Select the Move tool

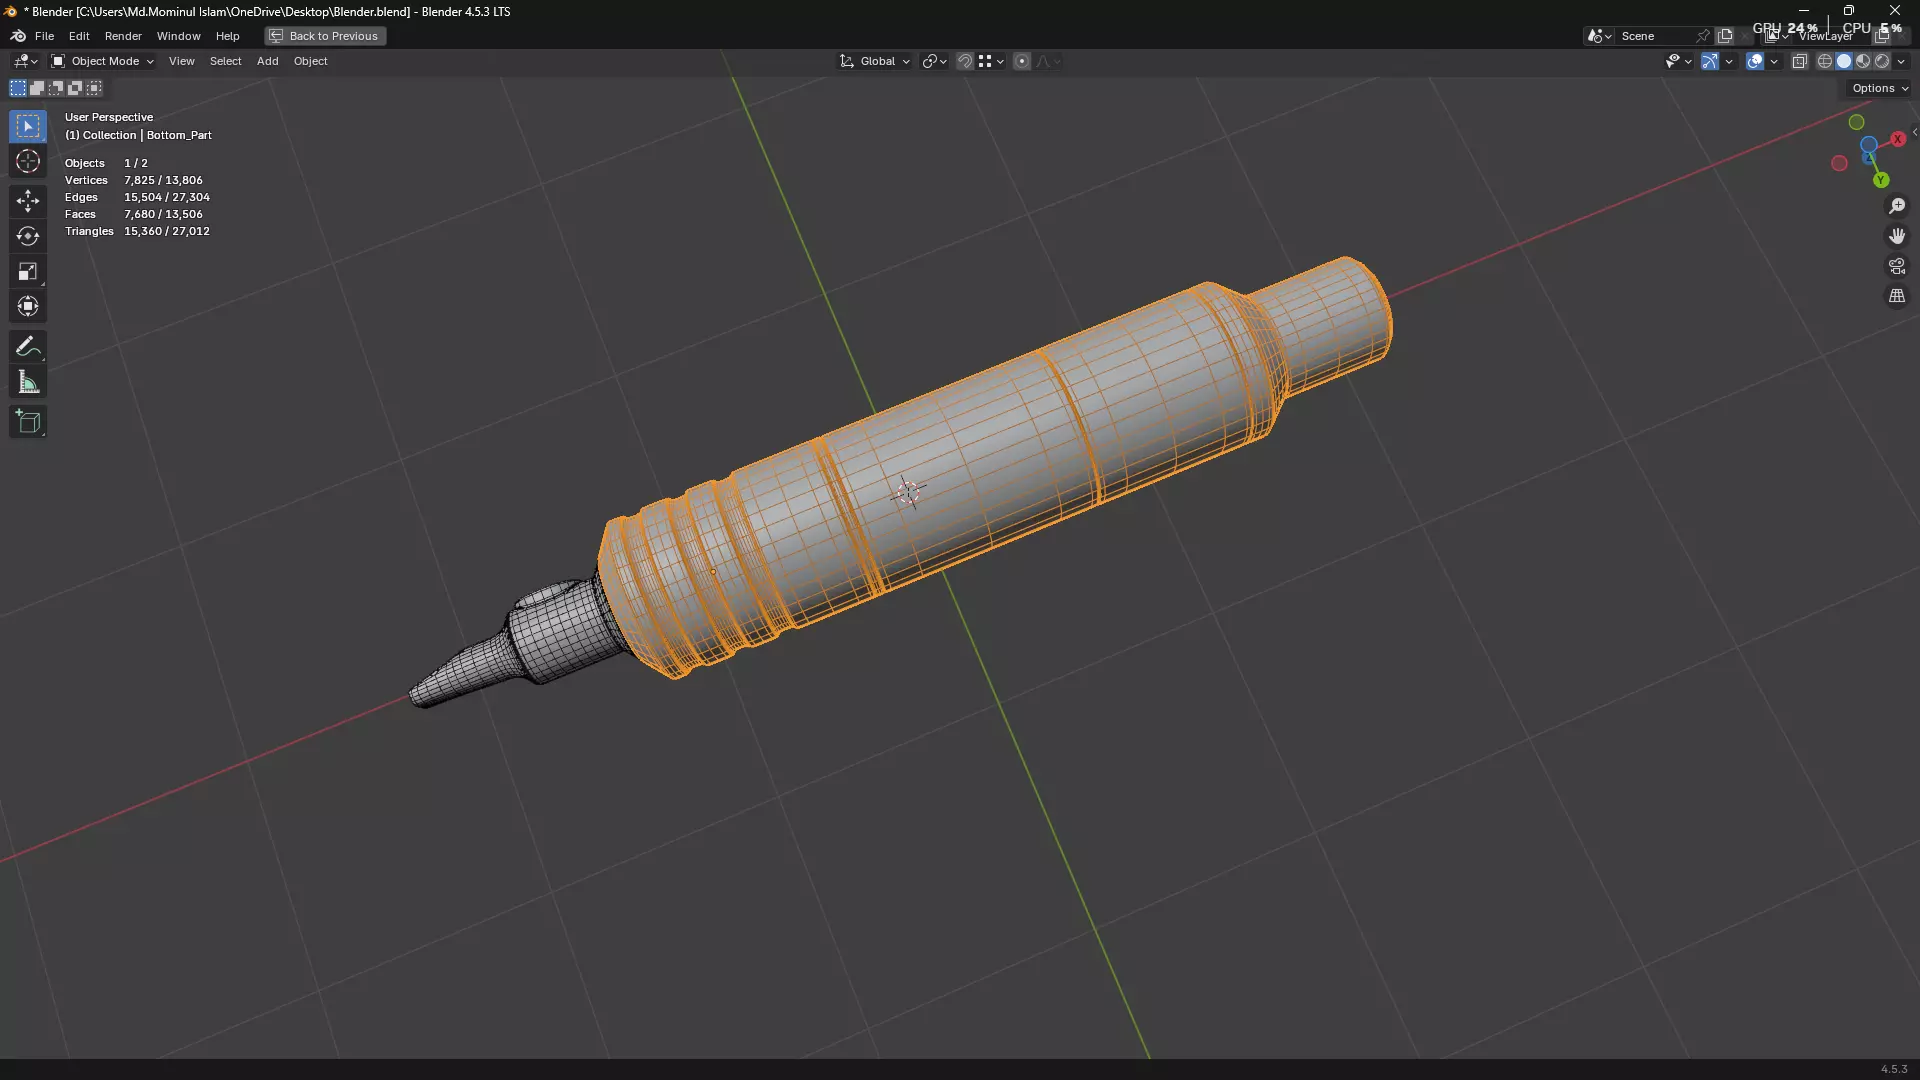click(28, 201)
